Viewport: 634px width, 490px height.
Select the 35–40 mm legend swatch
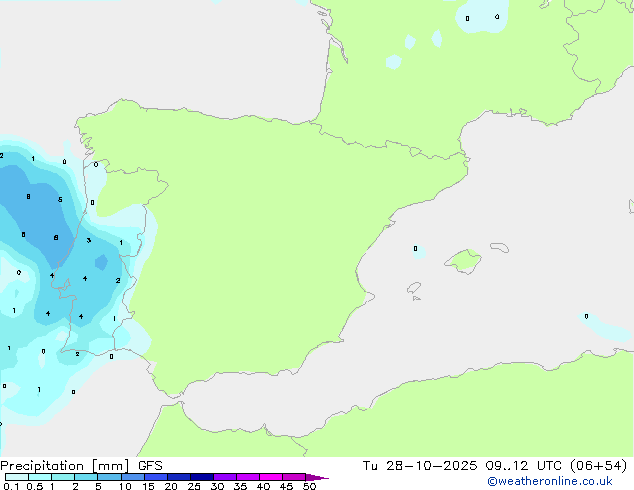[x=248, y=477]
